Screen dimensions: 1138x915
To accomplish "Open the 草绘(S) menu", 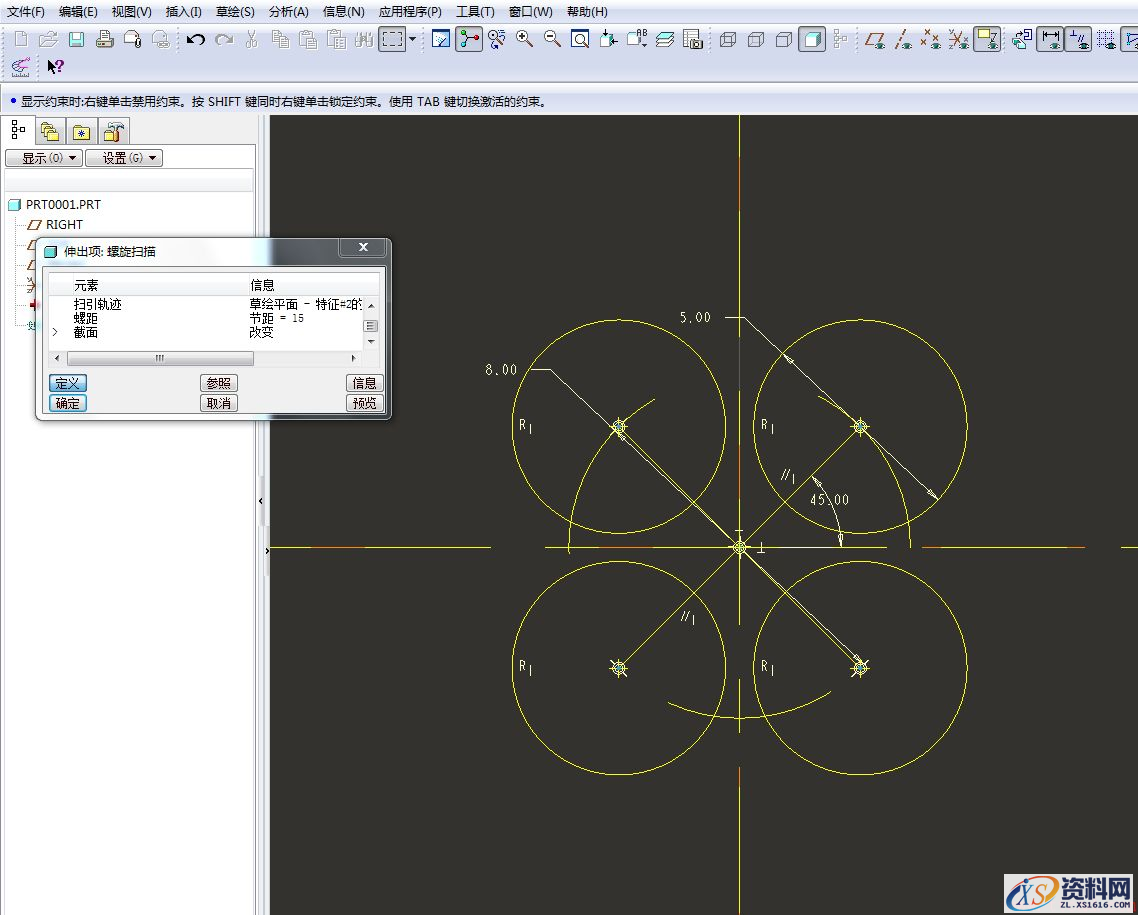I will coord(235,12).
